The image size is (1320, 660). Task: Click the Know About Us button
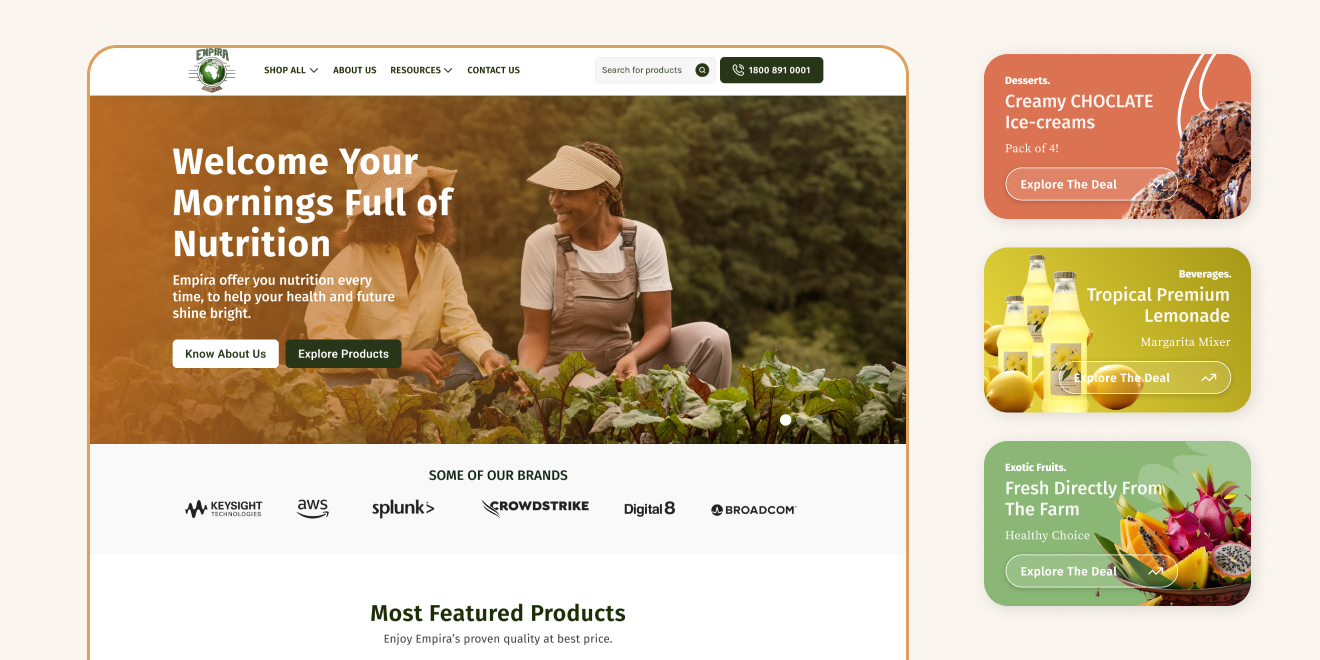tap(226, 354)
